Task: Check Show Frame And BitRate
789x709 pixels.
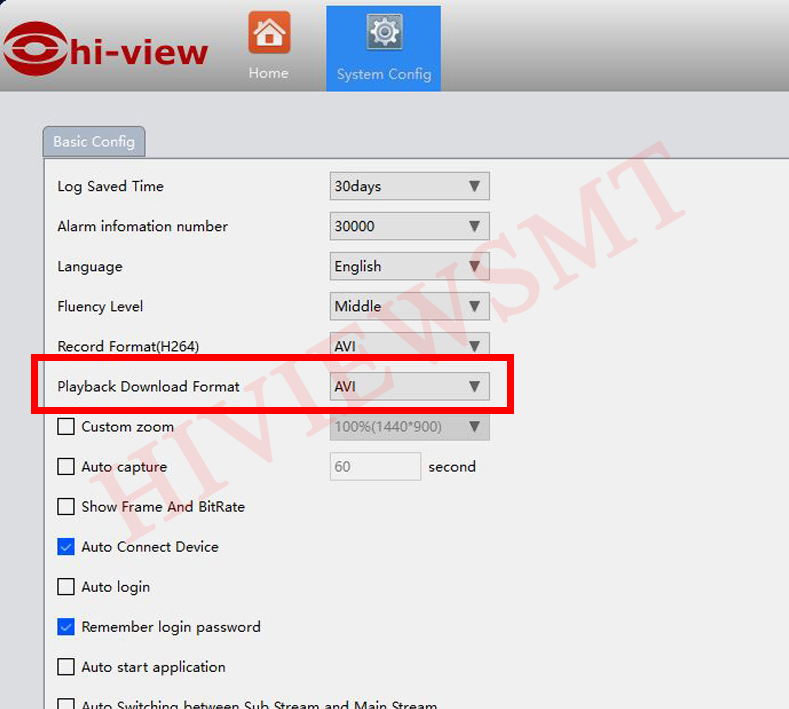Action: 66,506
